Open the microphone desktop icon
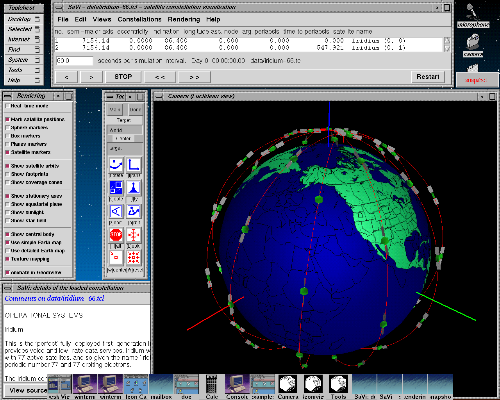 [x=473, y=15]
